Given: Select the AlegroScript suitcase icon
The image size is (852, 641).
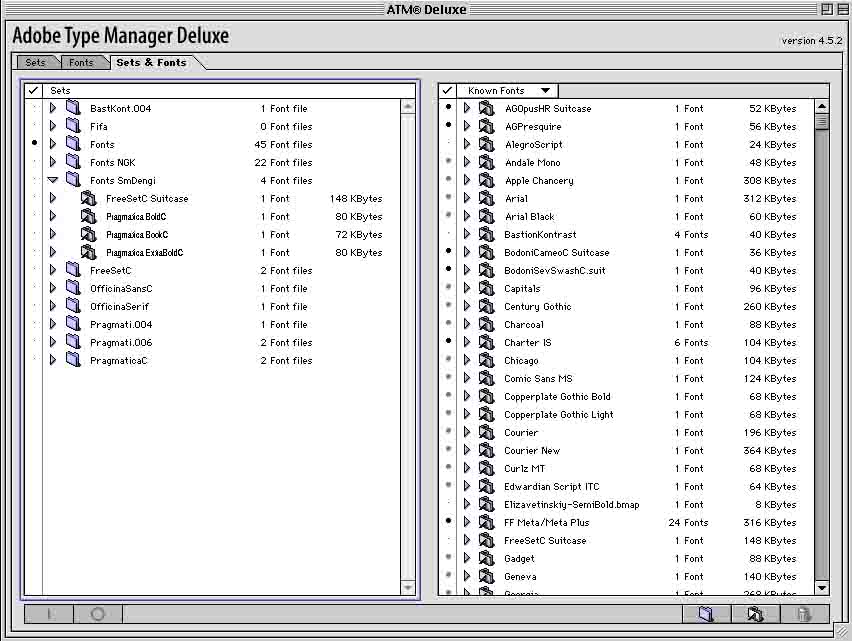Looking at the screenshot, I should click(x=486, y=144).
